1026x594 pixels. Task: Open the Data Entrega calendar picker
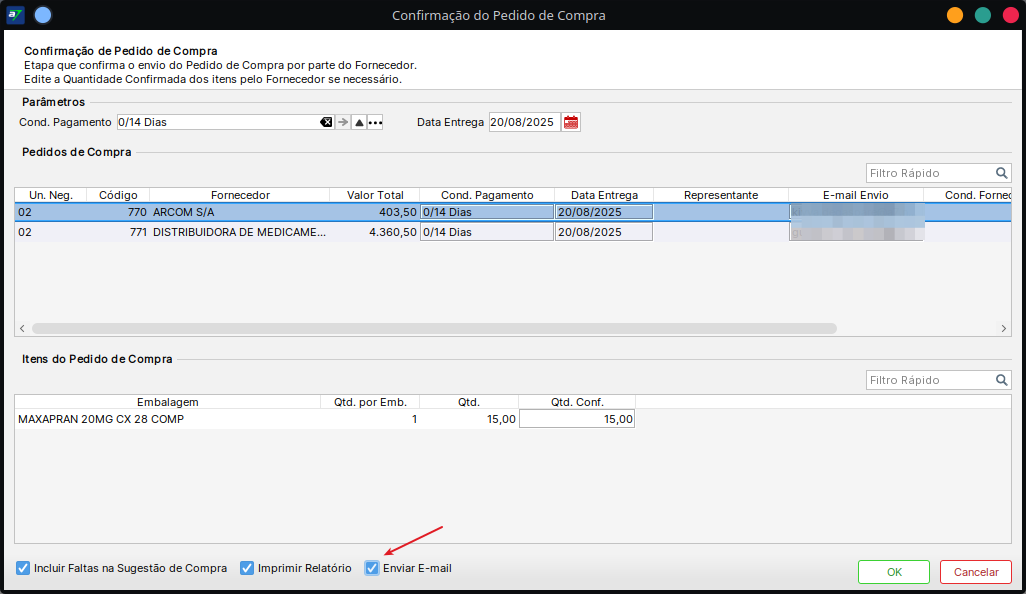(x=571, y=122)
